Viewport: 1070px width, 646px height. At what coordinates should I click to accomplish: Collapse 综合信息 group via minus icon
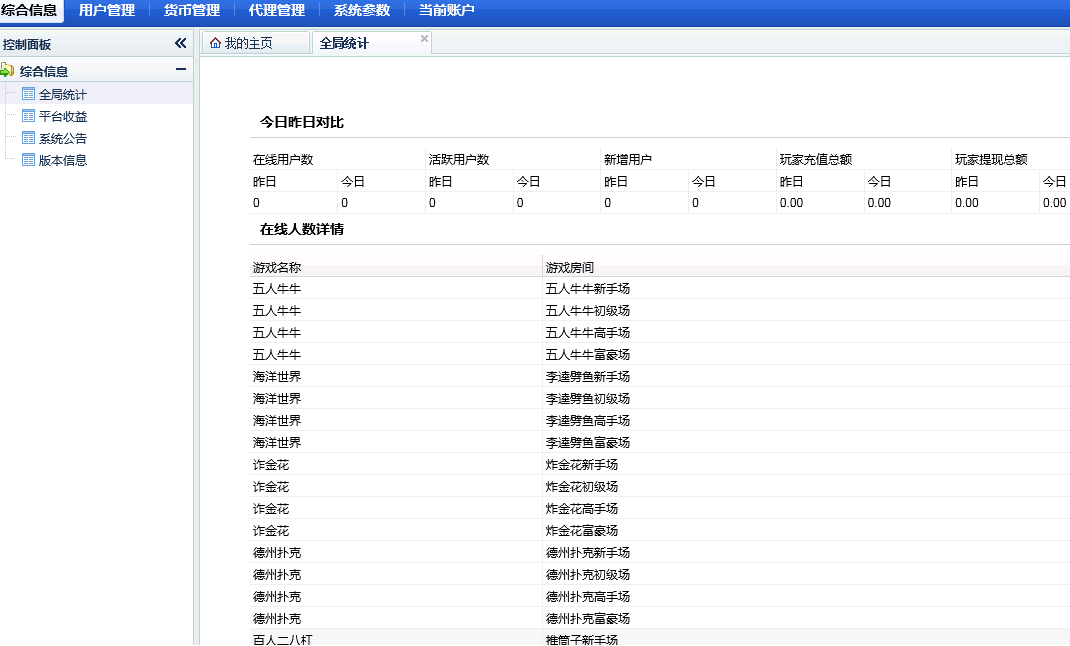coord(181,70)
